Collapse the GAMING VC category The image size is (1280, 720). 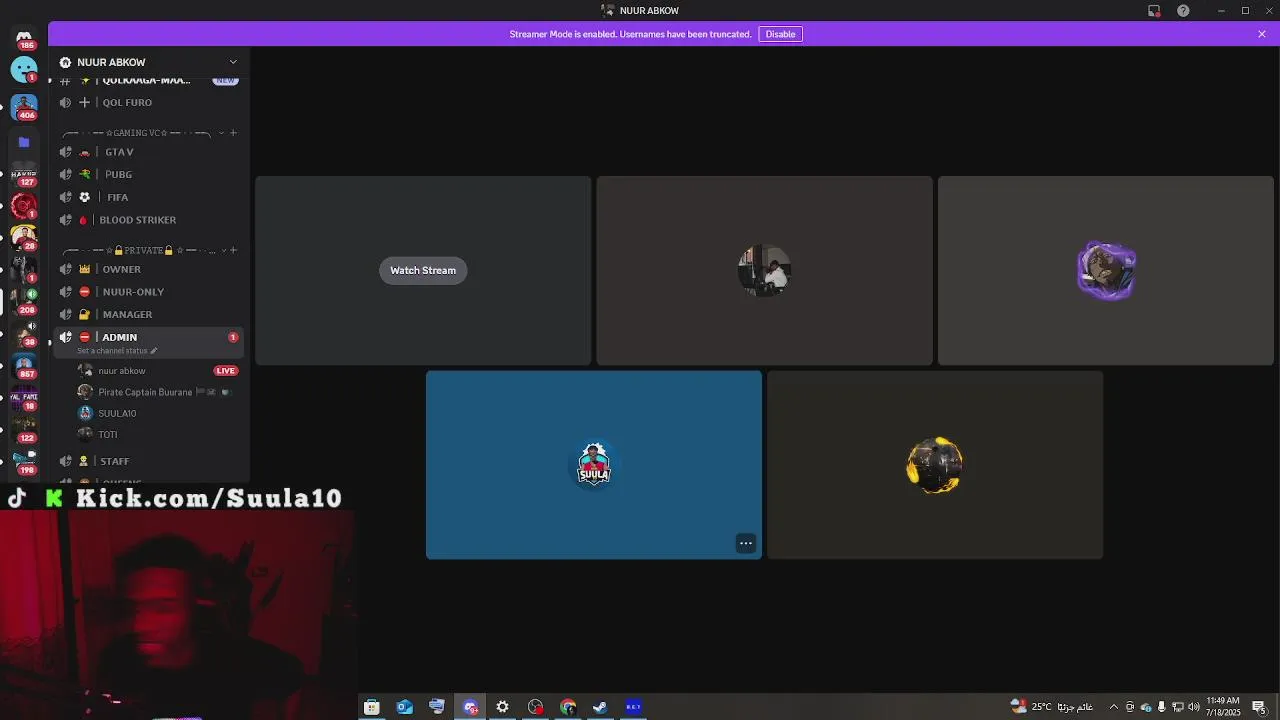coord(136,133)
